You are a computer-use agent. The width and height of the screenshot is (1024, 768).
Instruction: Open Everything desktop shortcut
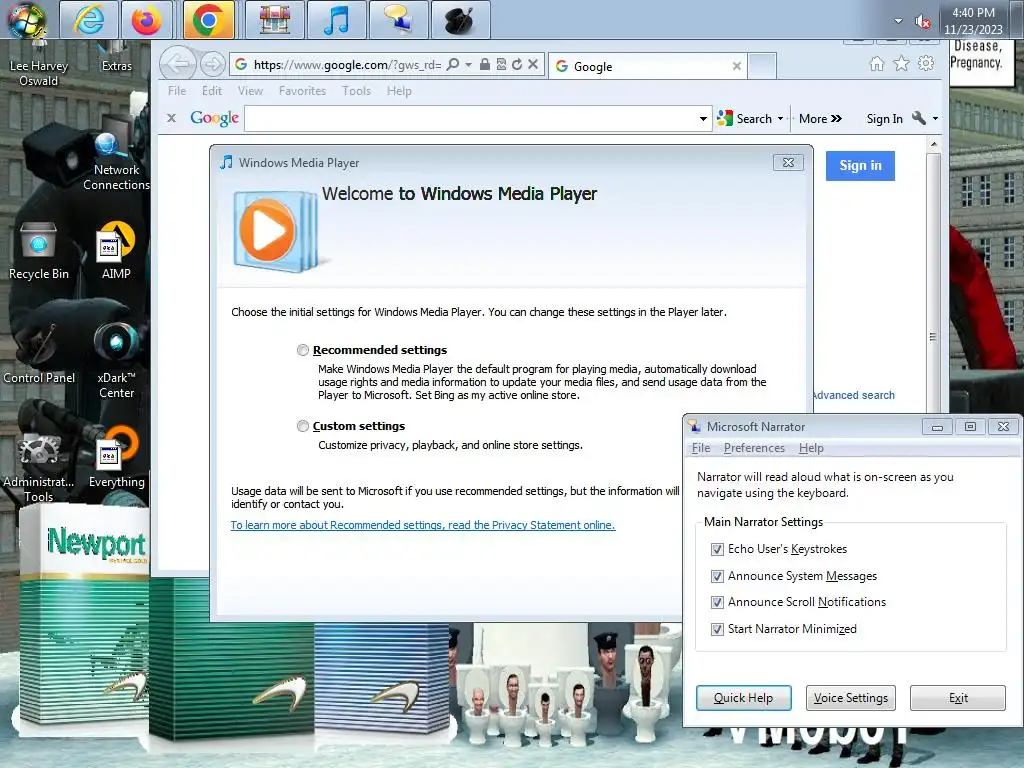click(116, 457)
